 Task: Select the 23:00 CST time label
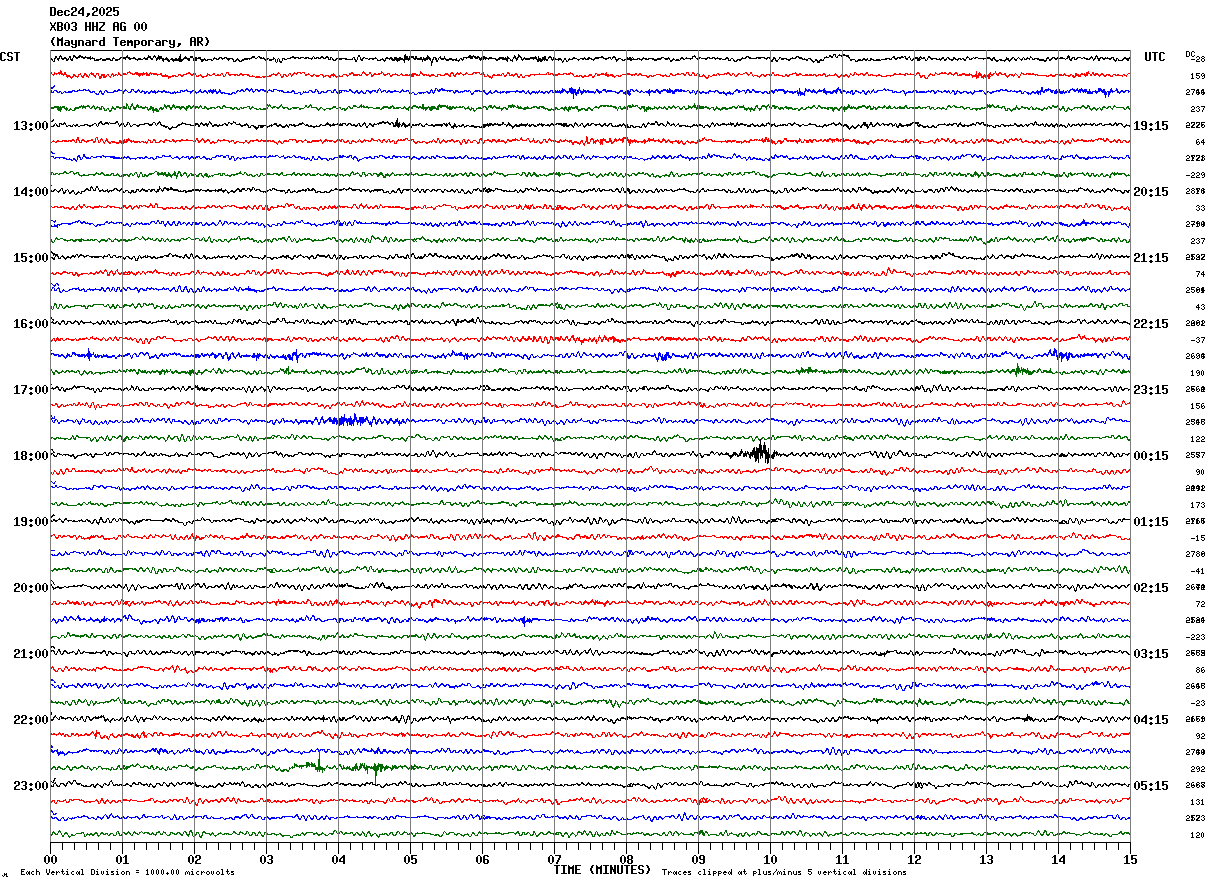[30, 786]
